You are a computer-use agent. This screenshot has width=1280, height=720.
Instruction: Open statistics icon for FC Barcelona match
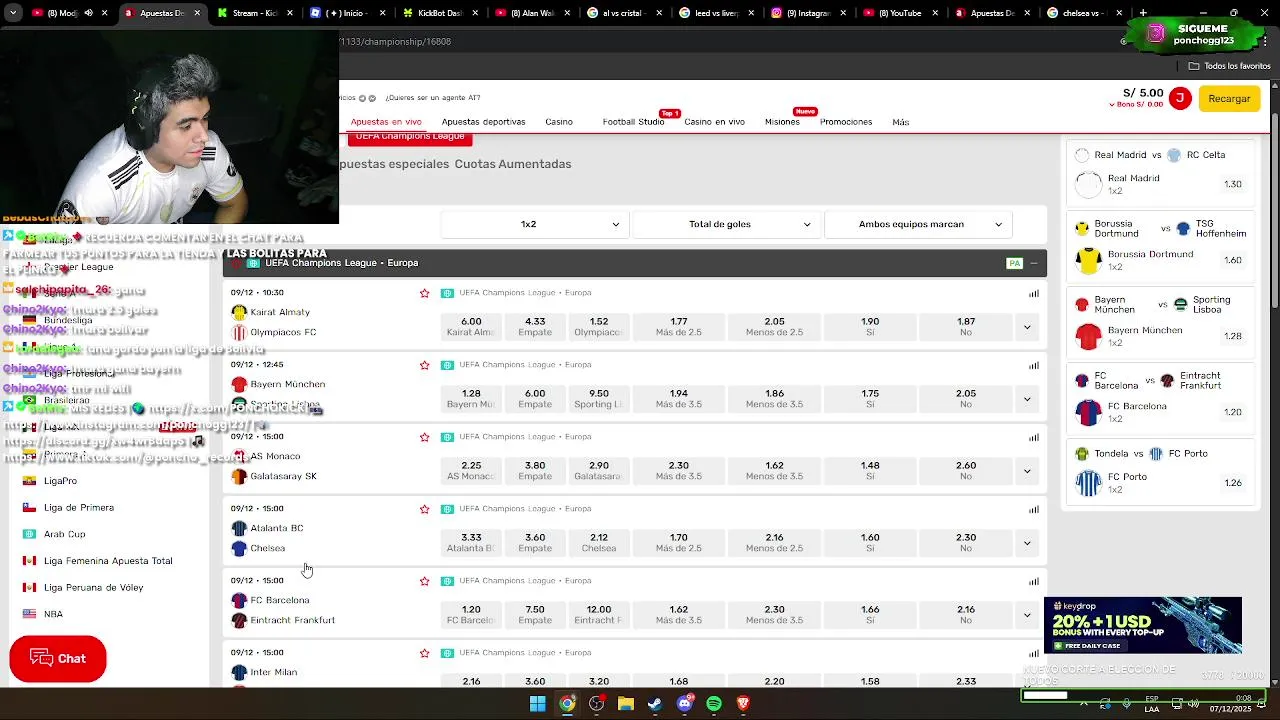(x=1033, y=581)
